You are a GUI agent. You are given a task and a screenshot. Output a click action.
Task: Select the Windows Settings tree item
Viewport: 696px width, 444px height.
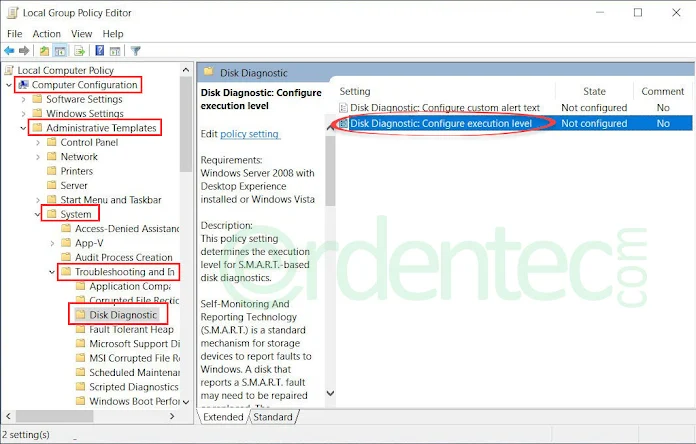(x=85, y=113)
